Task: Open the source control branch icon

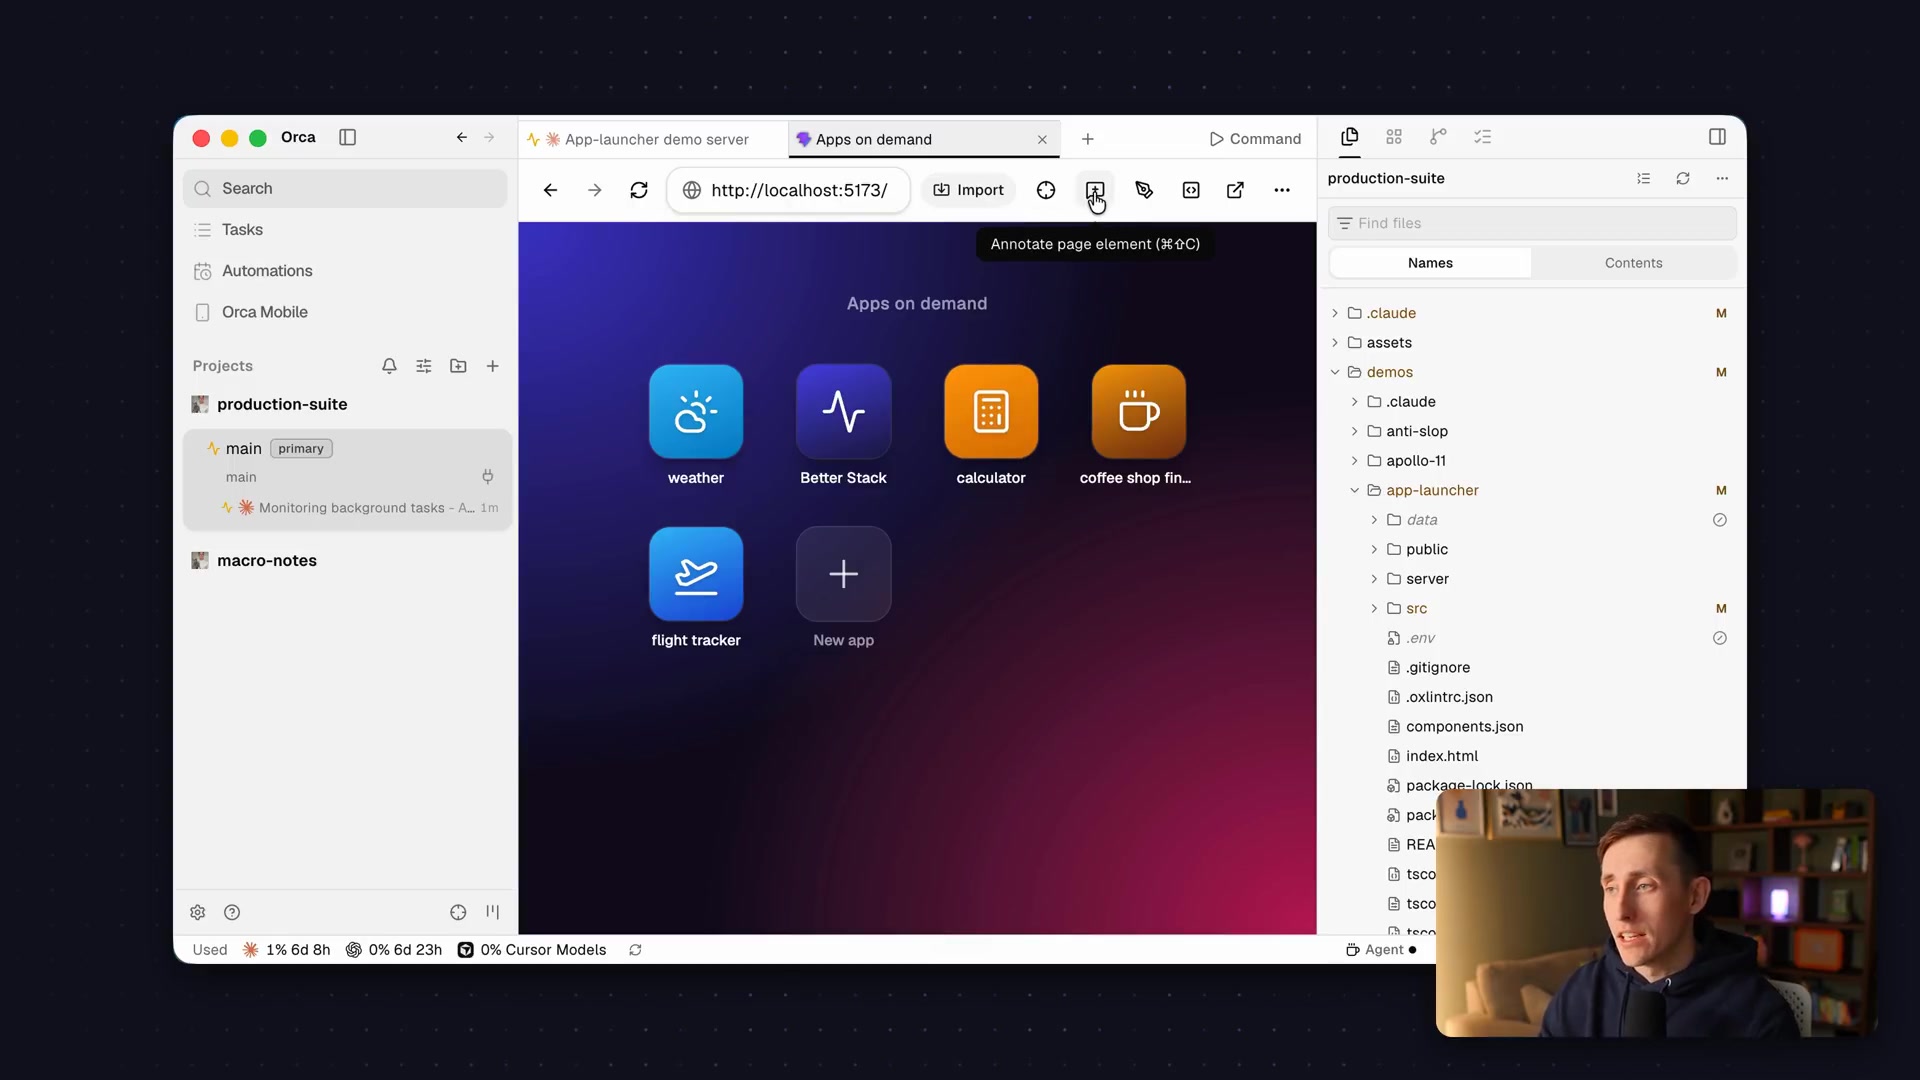Action: (x=1438, y=137)
